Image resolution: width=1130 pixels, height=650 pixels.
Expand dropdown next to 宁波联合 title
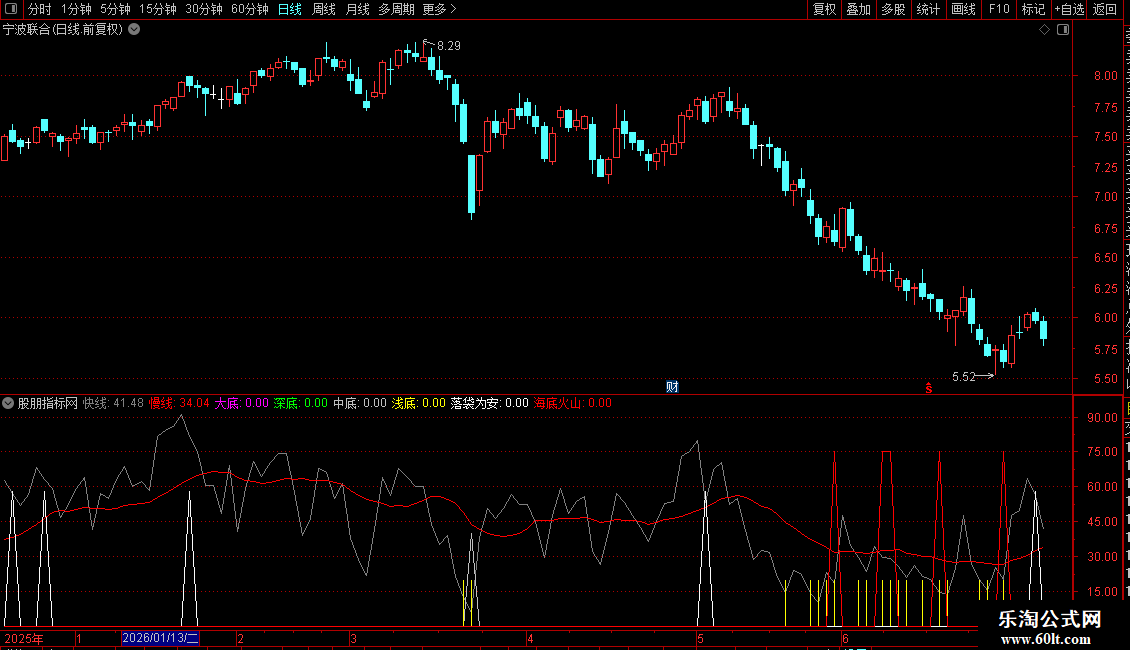point(134,30)
